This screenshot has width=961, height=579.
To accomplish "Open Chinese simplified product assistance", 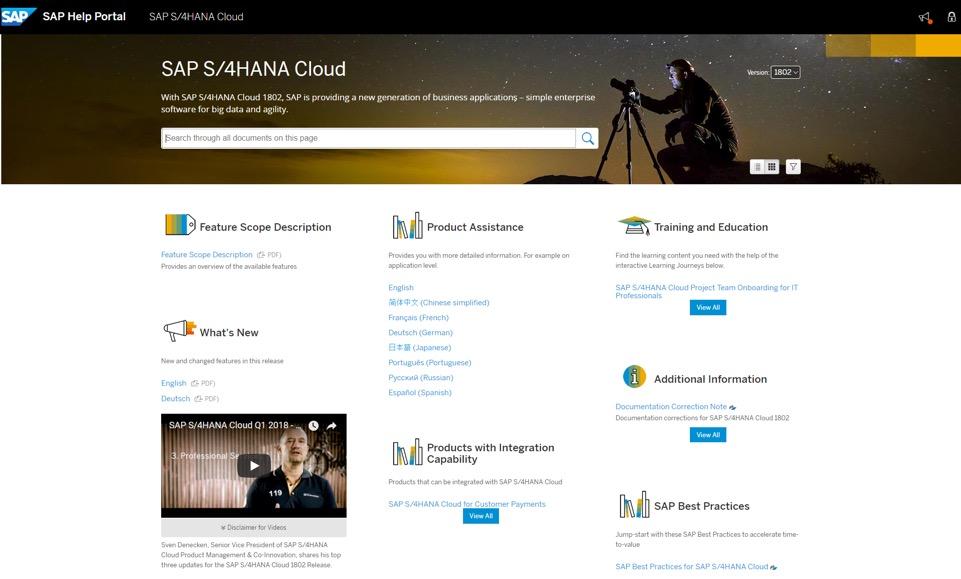I will (439, 303).
